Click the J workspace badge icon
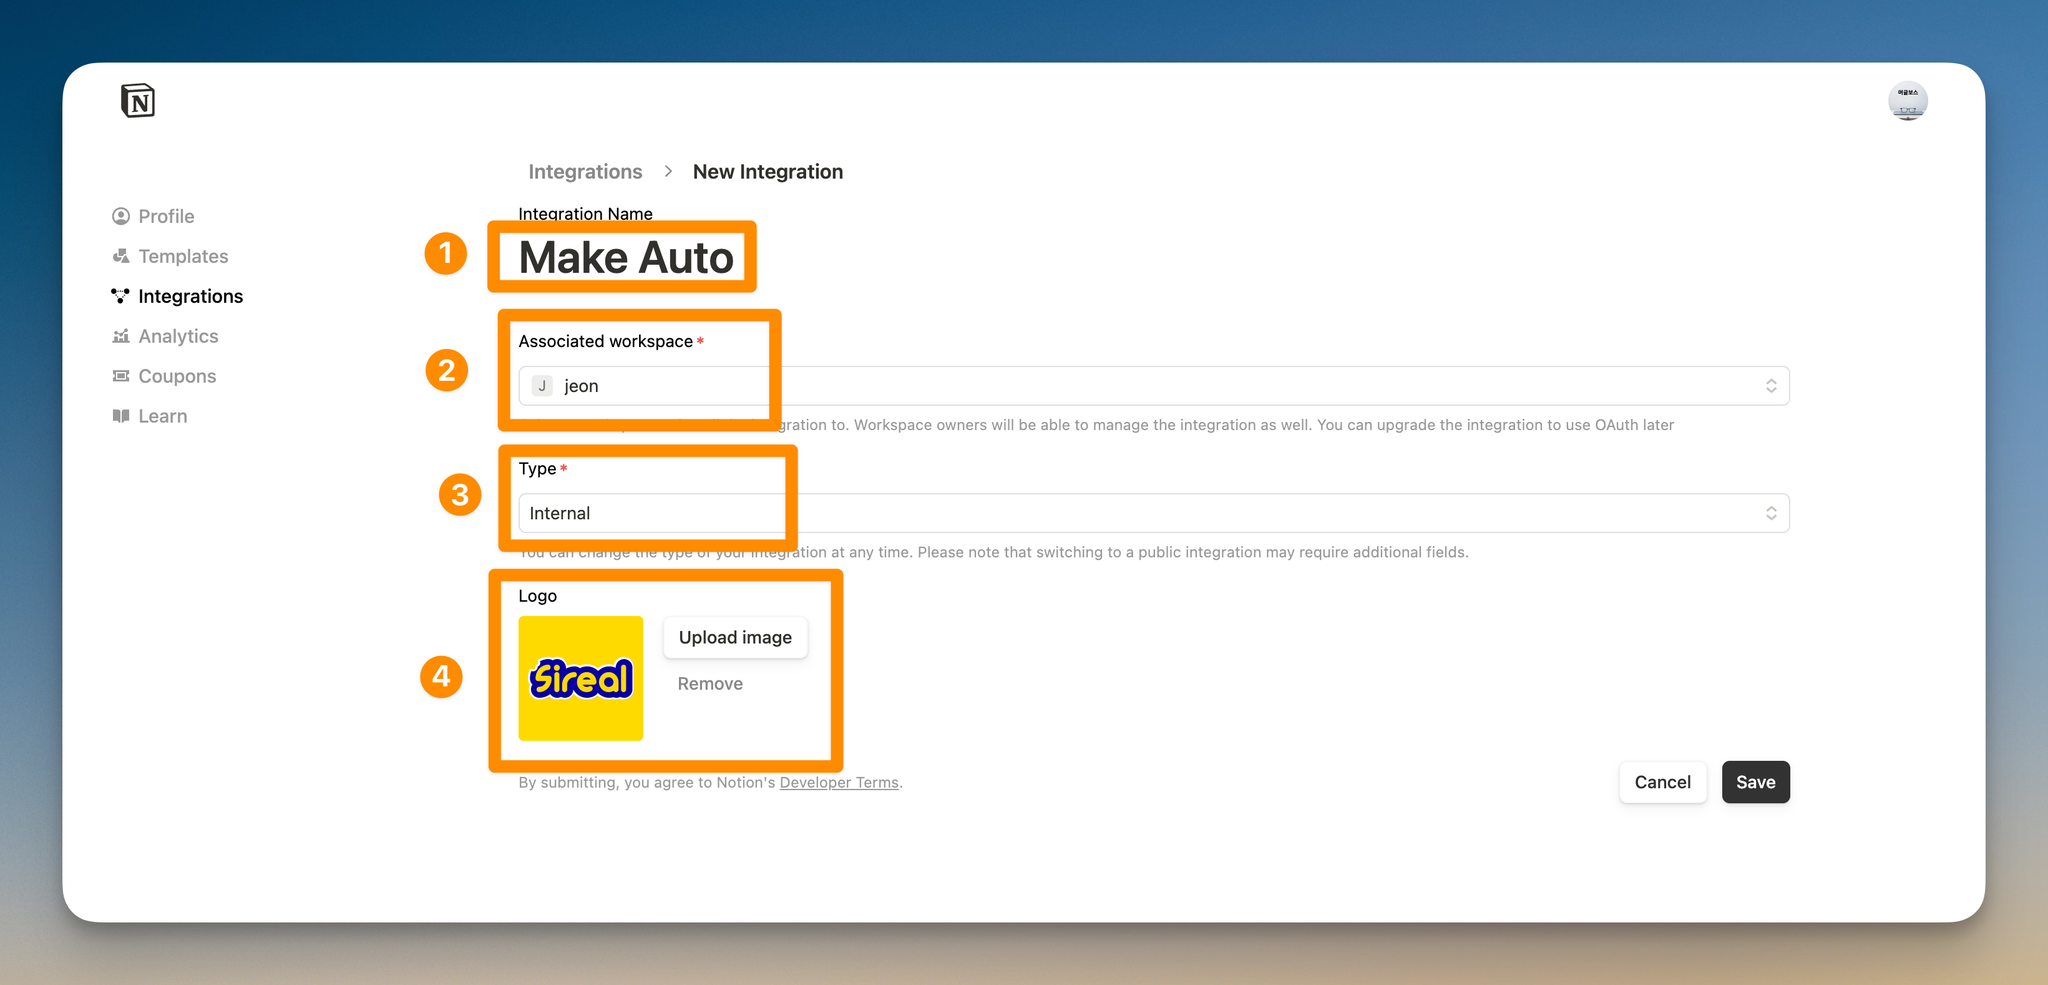 [x=542, y=386]
